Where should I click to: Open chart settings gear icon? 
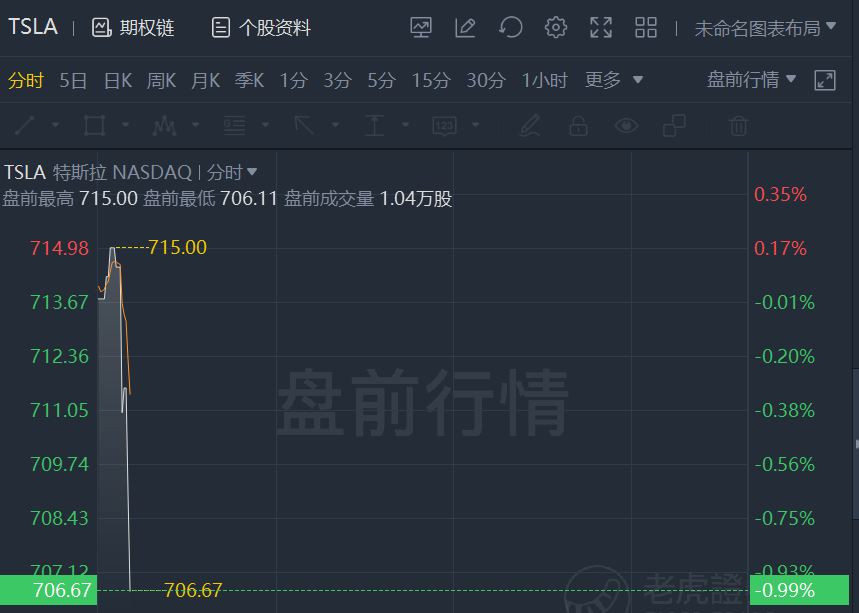click(x=556, y=27)
